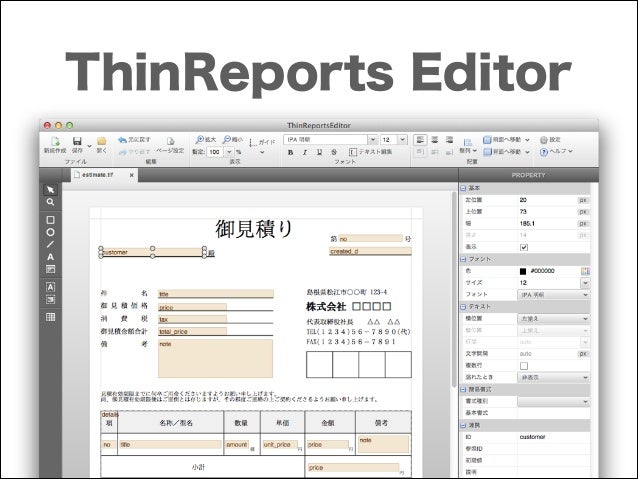Viewport: 638px width, 479px height.
Task: Select the note block in the form
Action: [x=215, y=359]
